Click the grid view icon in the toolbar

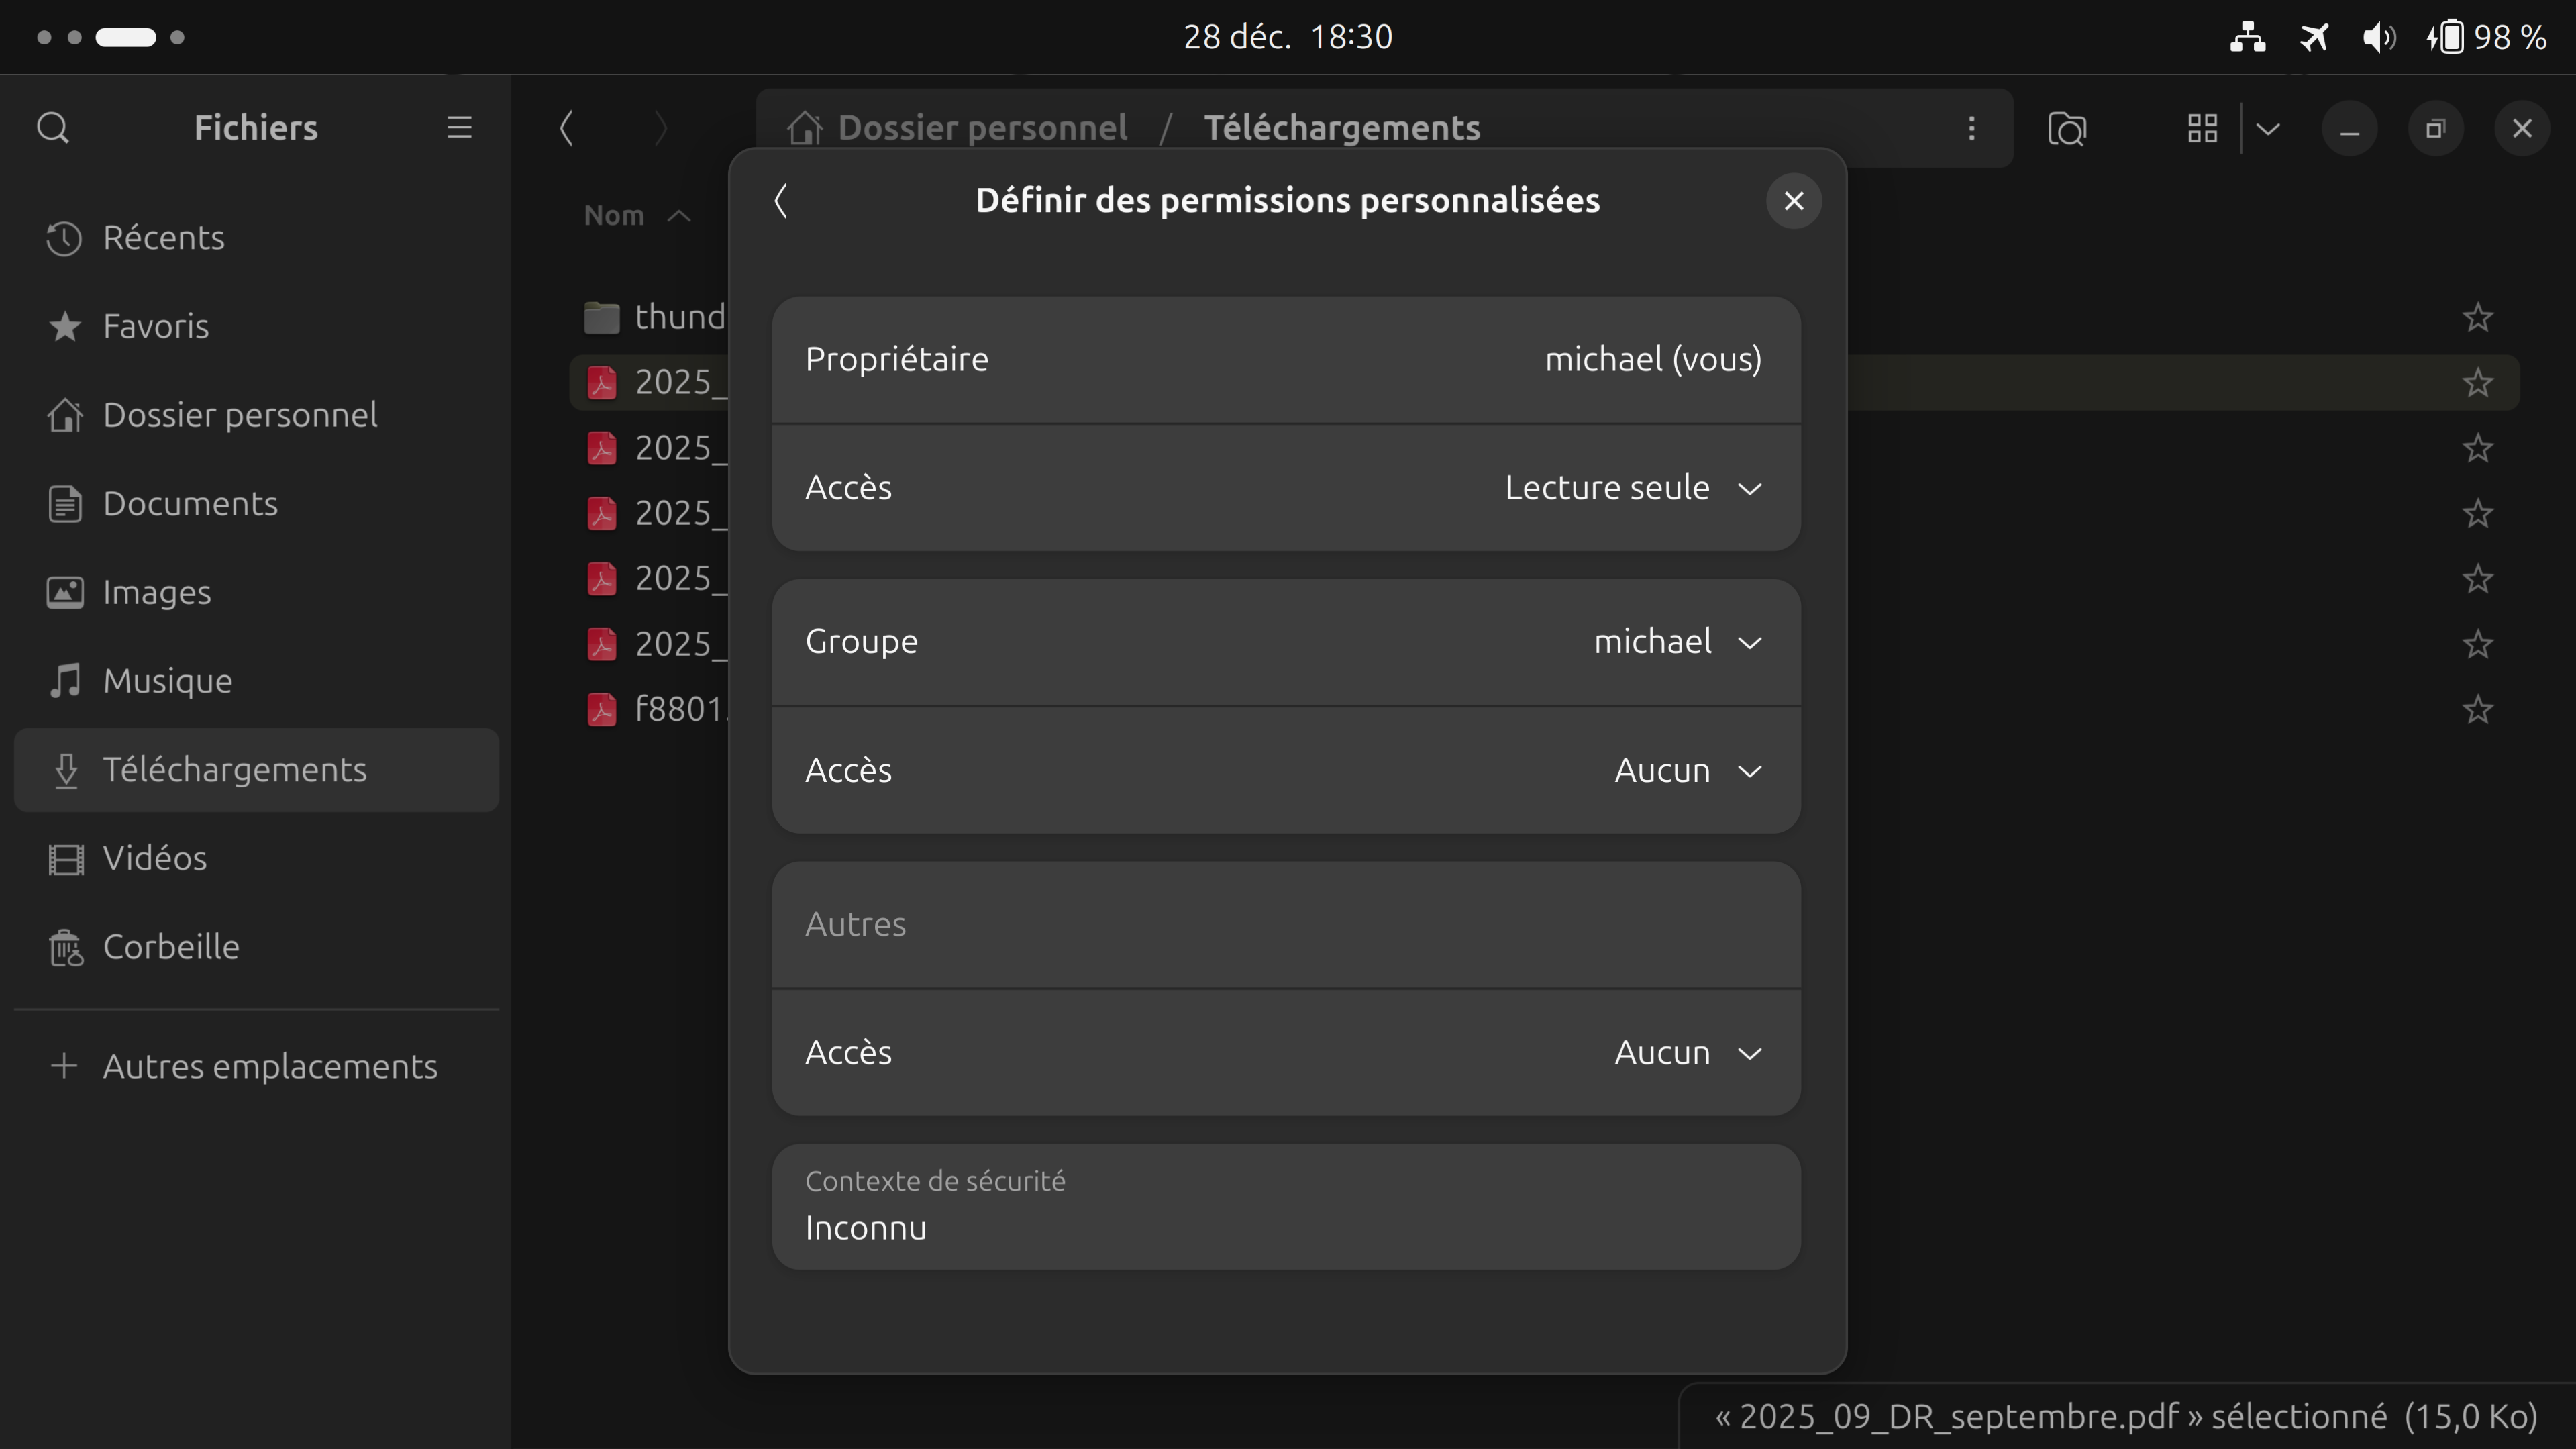[x=2202, y=128]
